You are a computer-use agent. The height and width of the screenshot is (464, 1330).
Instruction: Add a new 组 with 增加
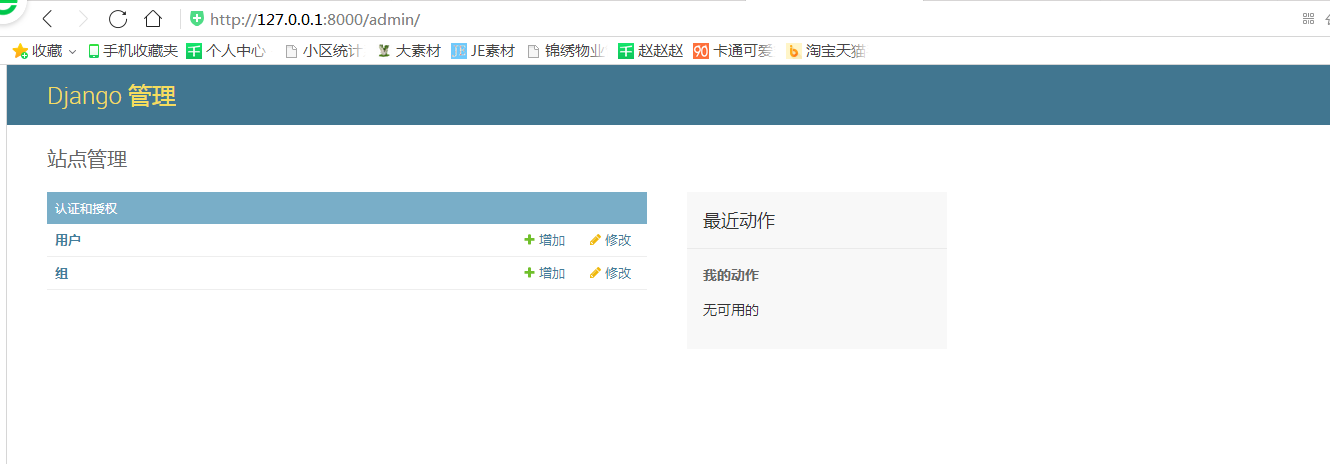pyautogui.click(x=544, y=273)
